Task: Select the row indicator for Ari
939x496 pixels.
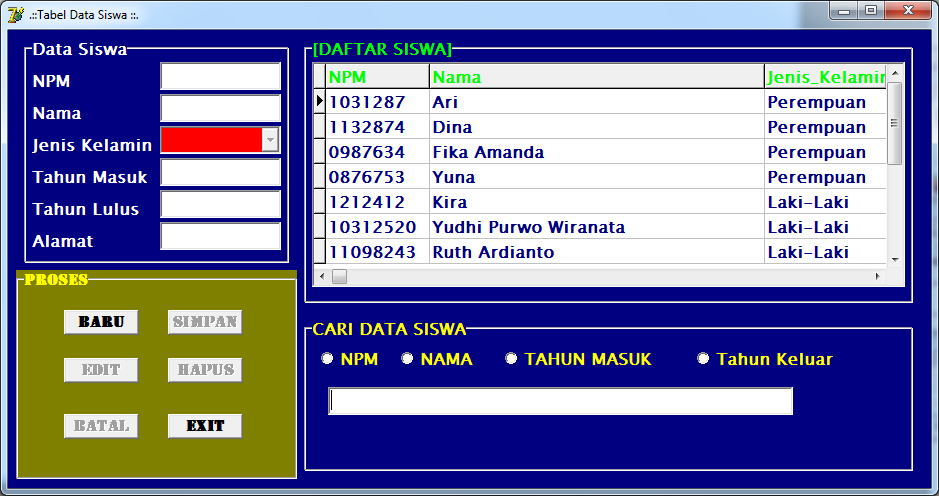Action: (x=320, y=102)
